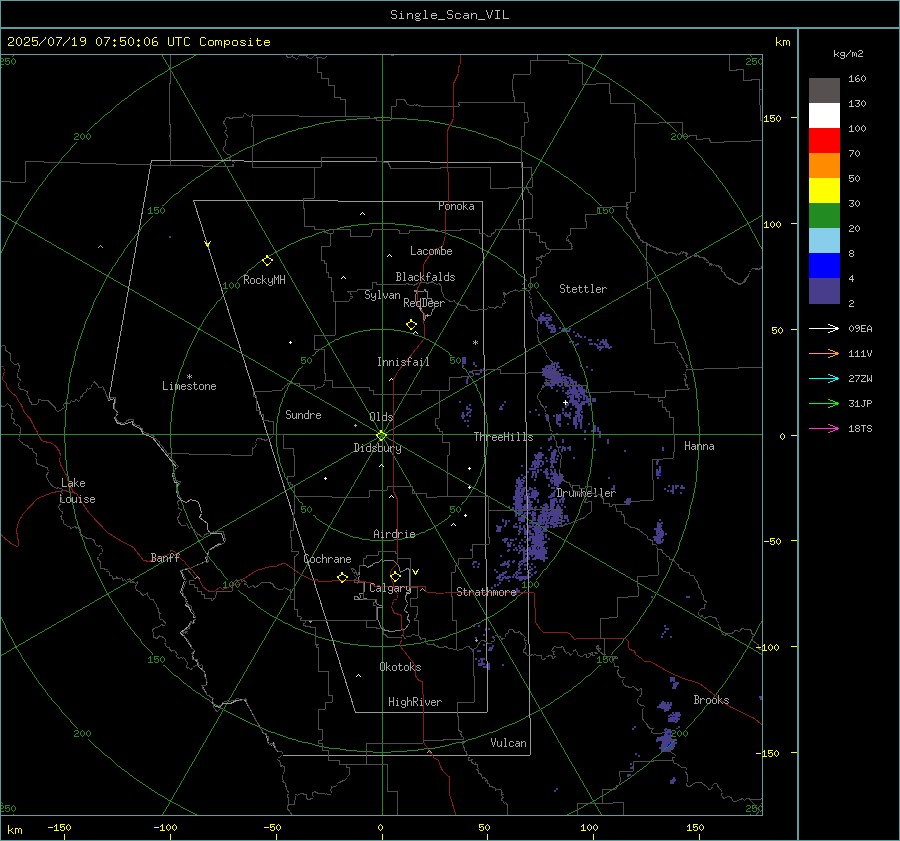
Task: Click the Blackfalds town label
Action: pos(425,277)
